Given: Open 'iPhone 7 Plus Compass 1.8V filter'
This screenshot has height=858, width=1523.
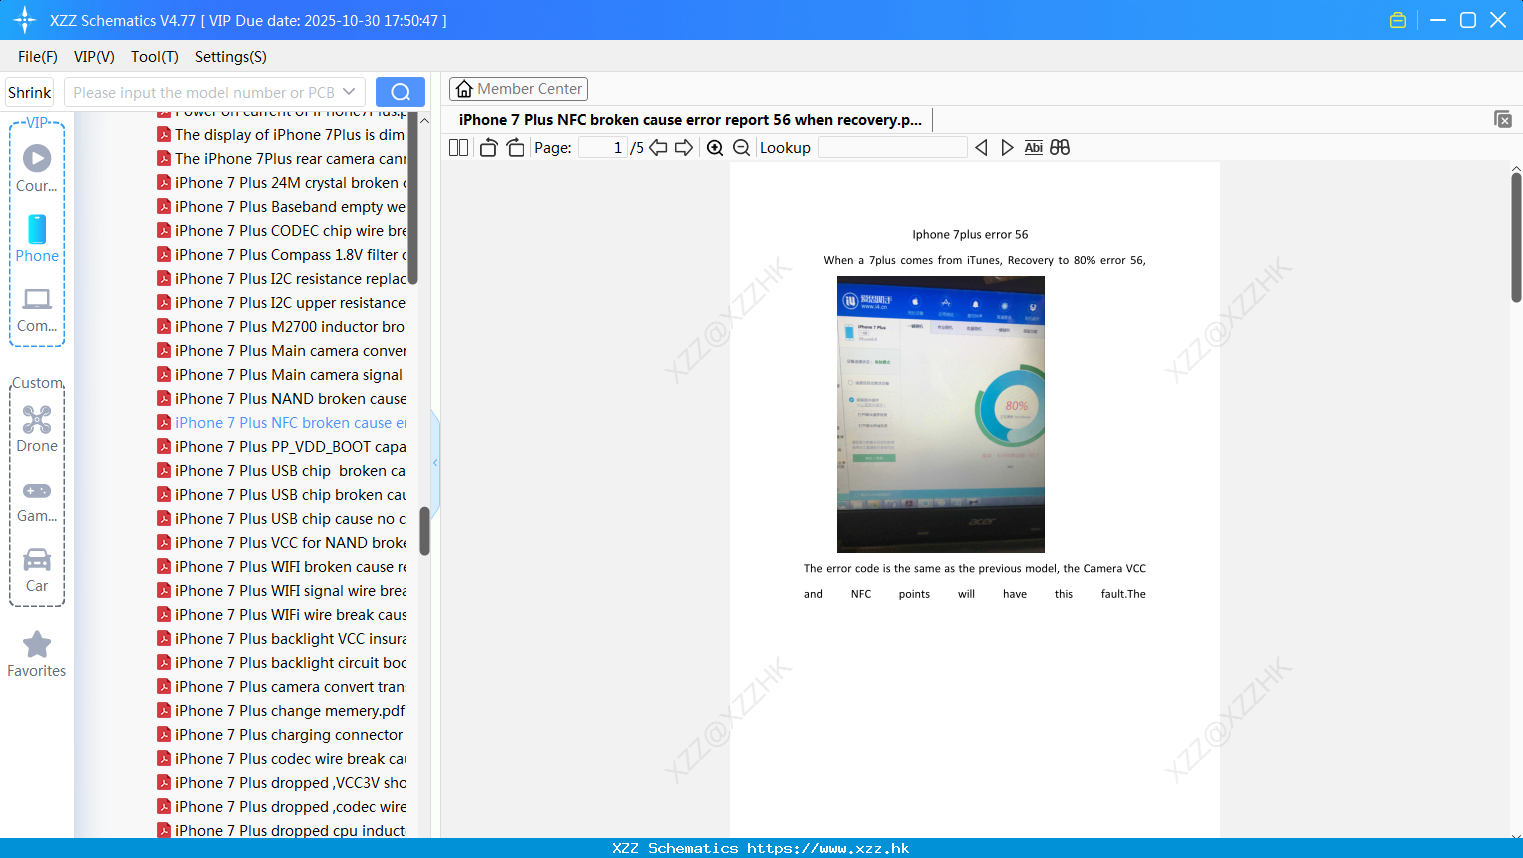Looking at the screenshot, I should (281, 255).
